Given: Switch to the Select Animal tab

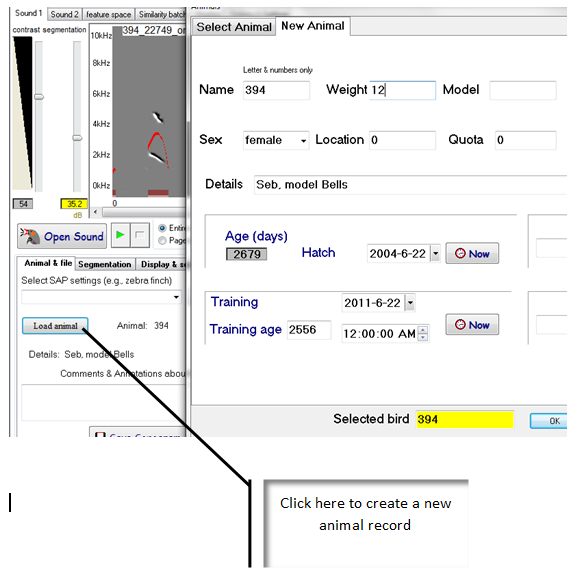Looking at the screenshot, I should 234,27.
